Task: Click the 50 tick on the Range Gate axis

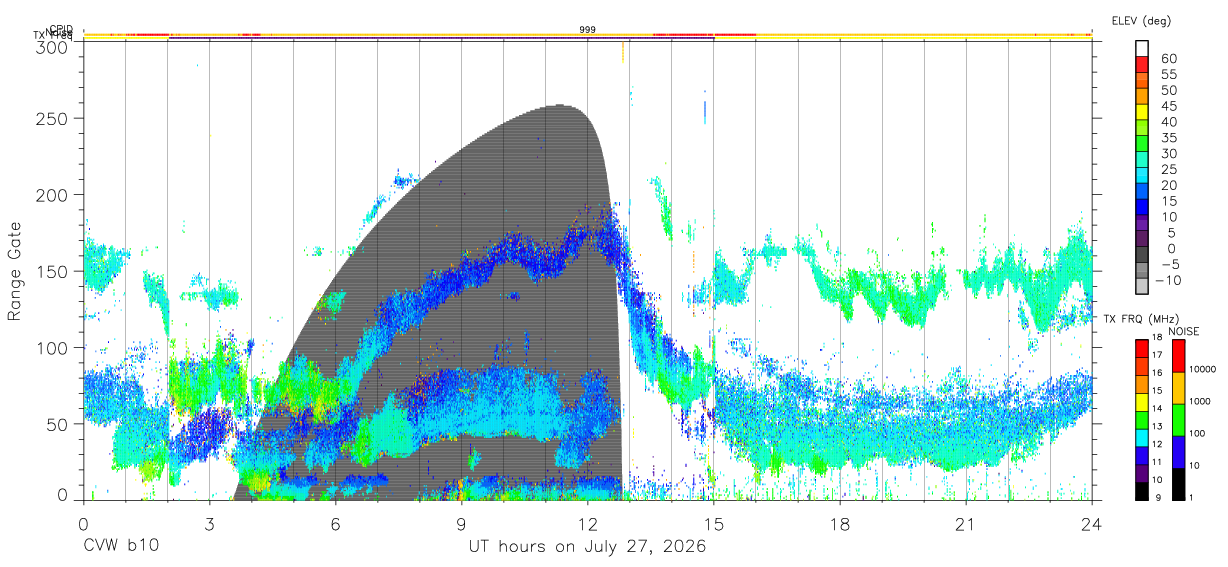Action: click(x=55, y=424)
